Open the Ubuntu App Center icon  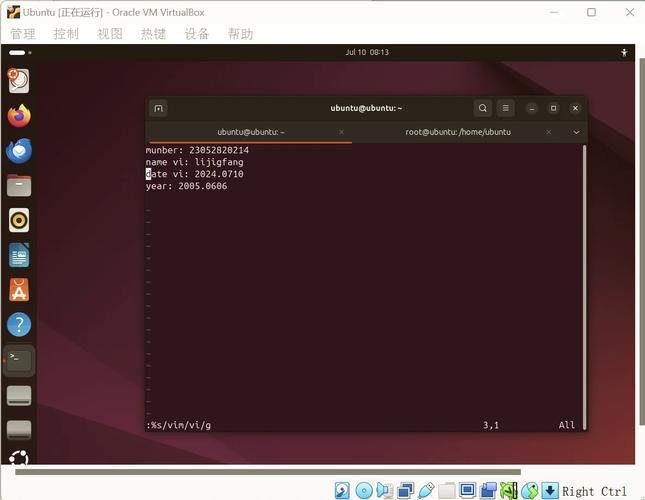click(19, 290)
